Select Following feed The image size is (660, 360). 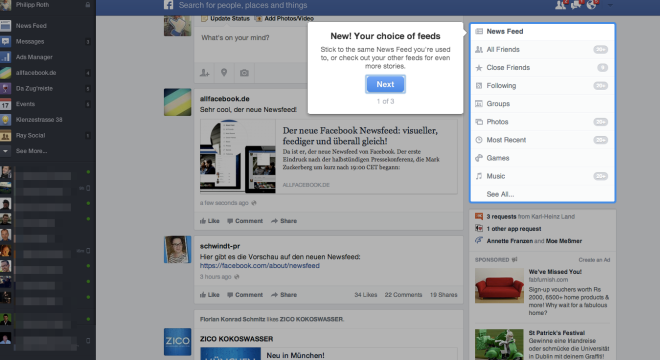(542, 86)
